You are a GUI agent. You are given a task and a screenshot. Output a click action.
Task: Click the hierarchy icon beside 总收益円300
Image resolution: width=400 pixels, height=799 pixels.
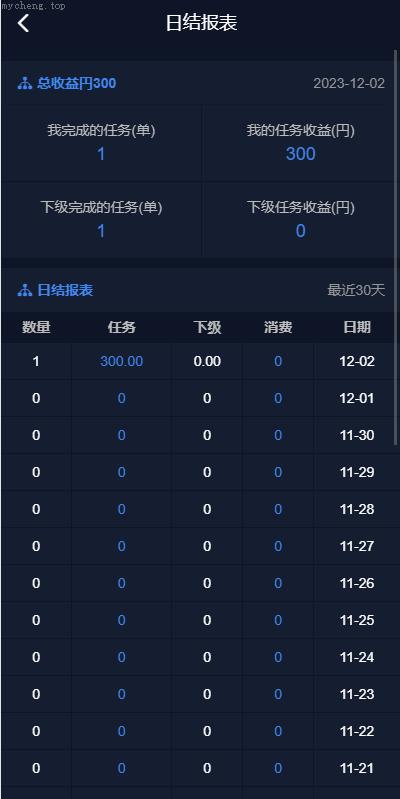point(24,84)
